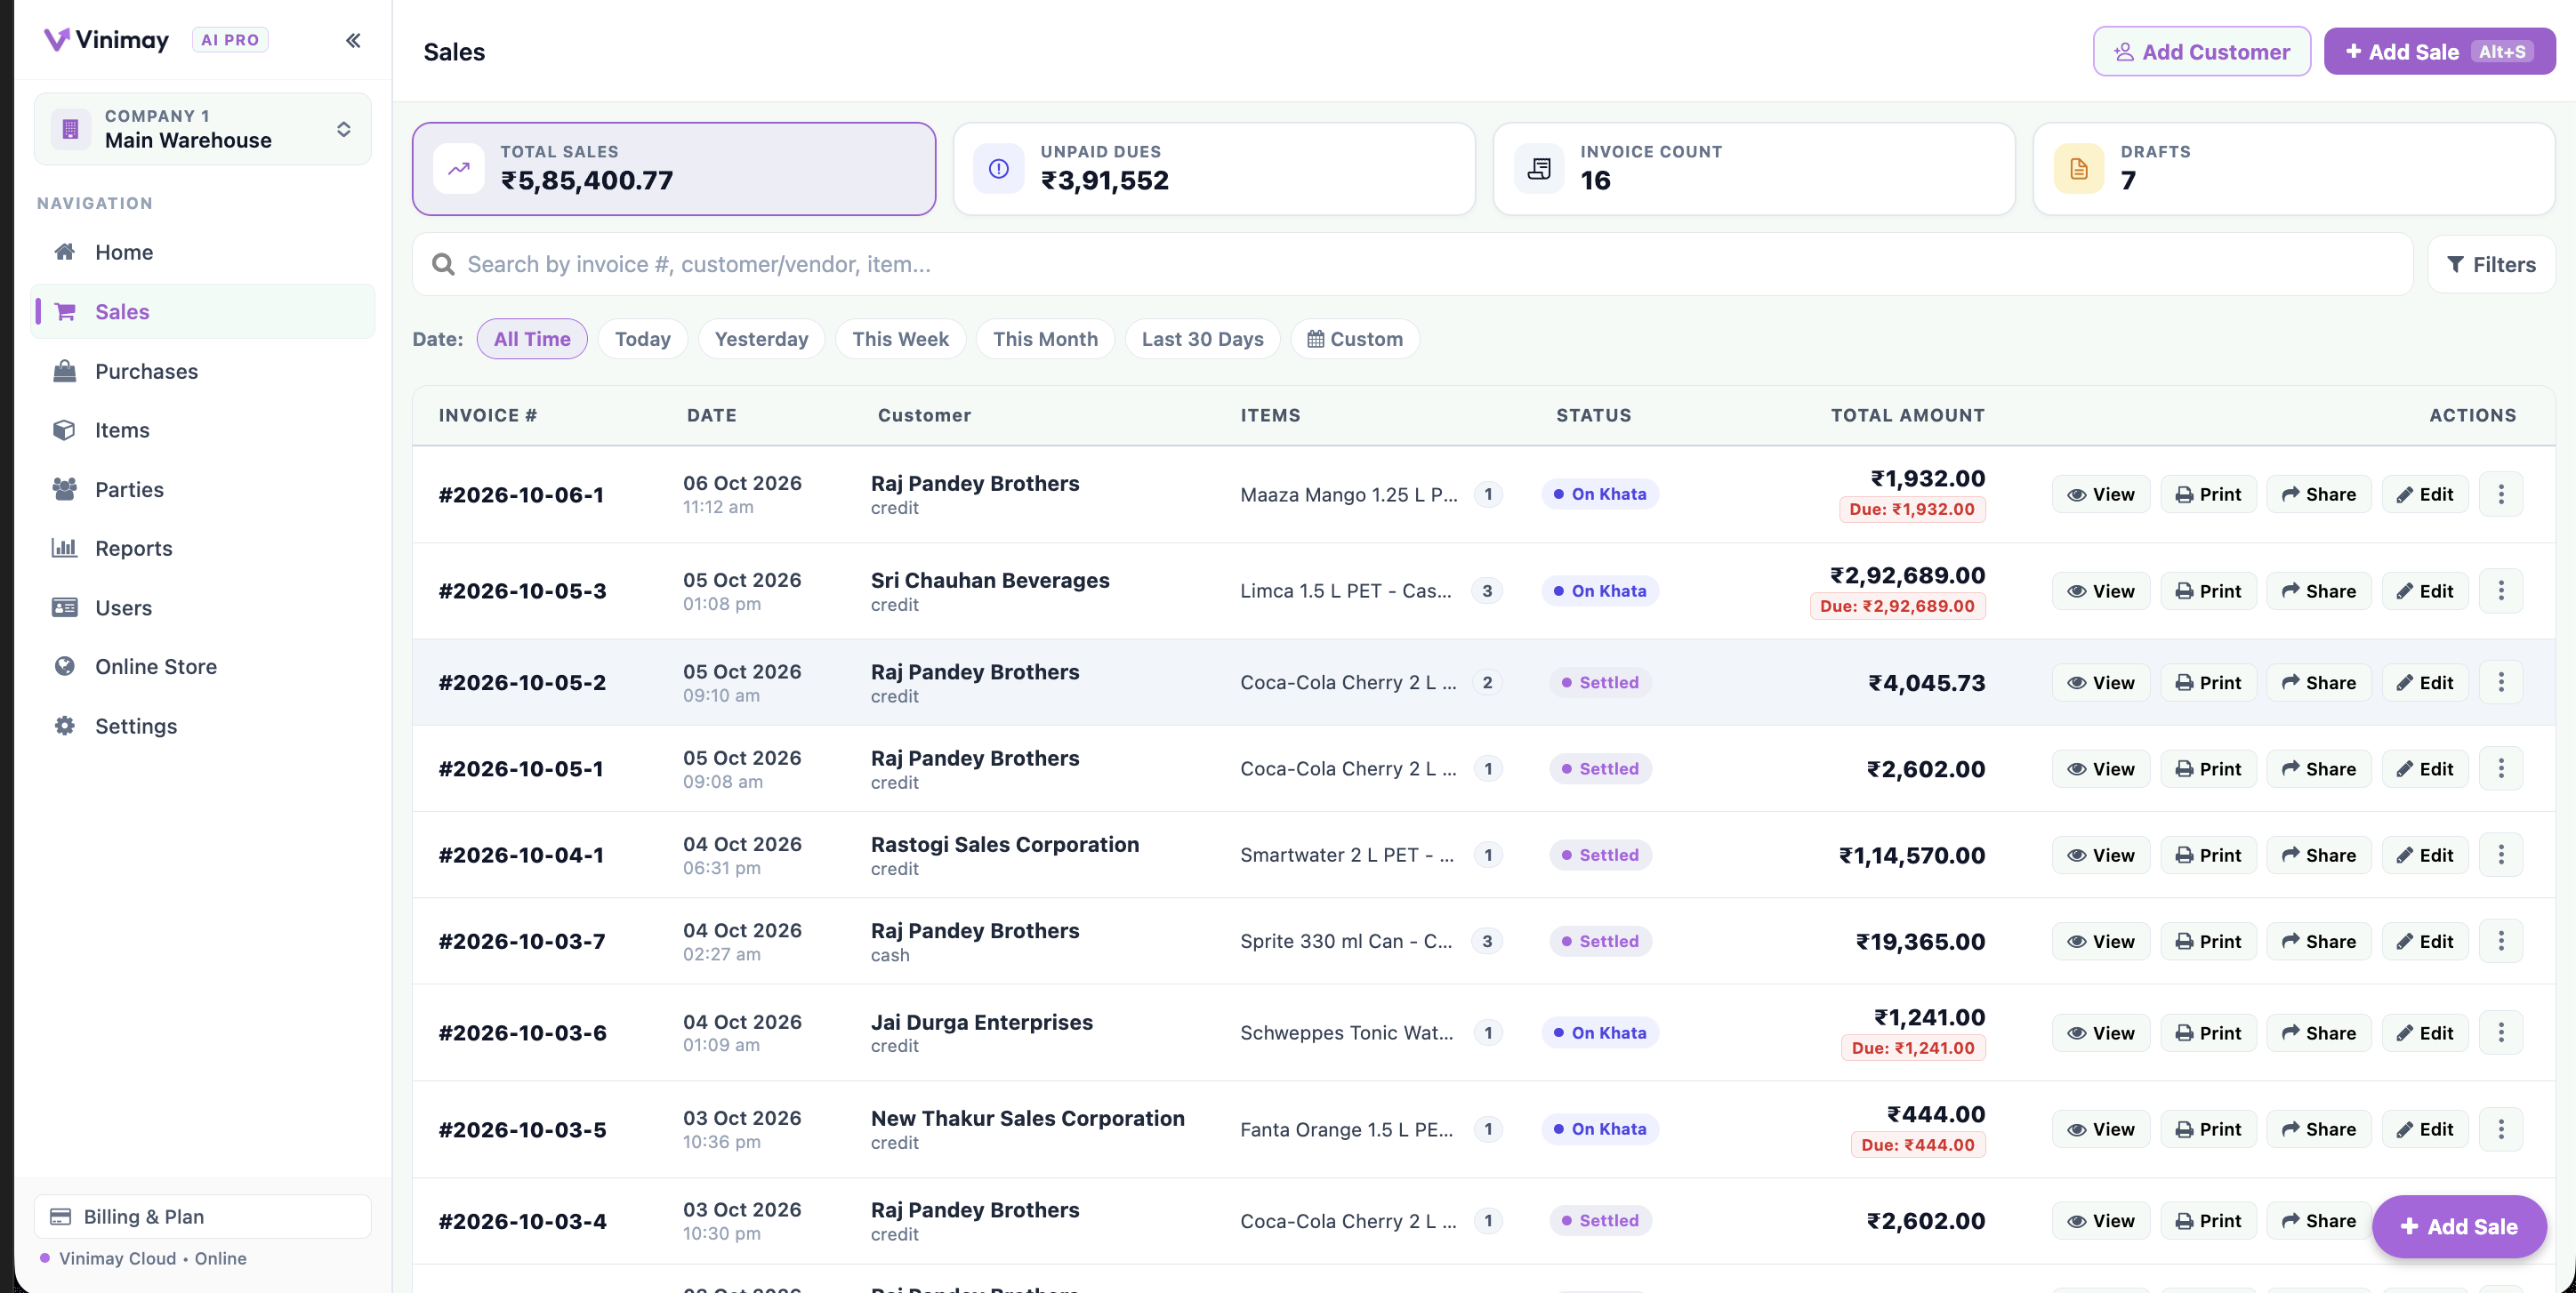Screen dimensions: 2576x1293
Task: Share invoice #2026-10-03-5
Action: pos(2318,1129)
